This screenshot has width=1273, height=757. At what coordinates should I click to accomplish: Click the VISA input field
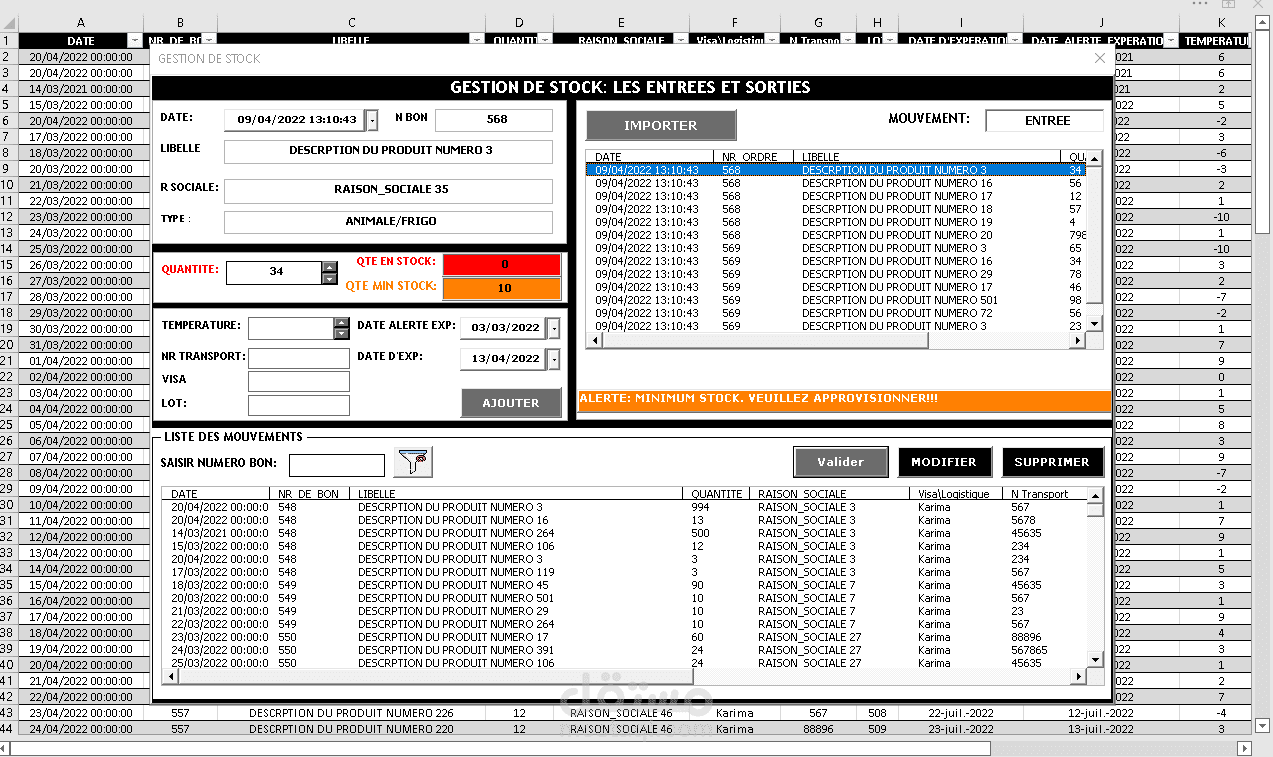[299, 381]
